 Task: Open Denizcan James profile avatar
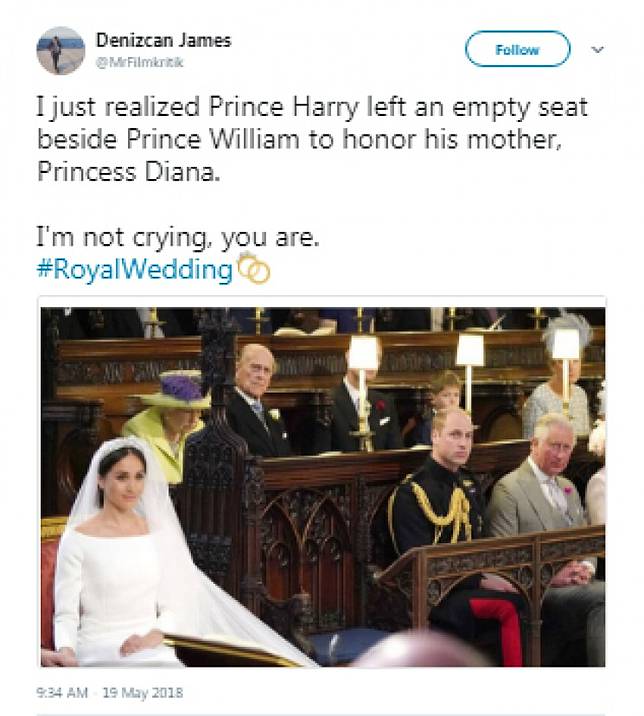click(61, 50)
